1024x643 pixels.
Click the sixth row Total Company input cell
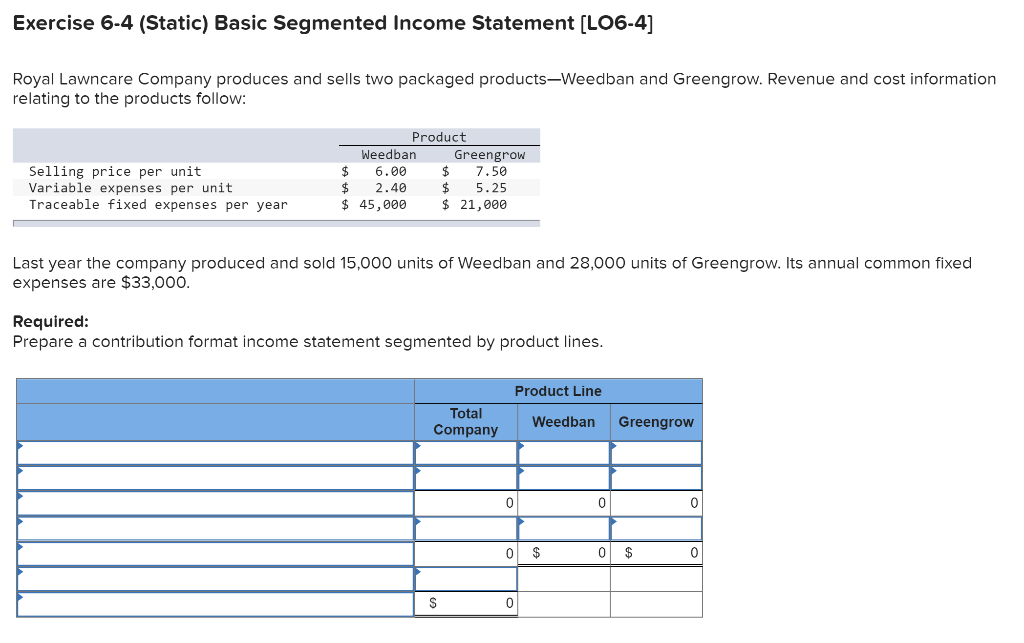tap(465, 577)
